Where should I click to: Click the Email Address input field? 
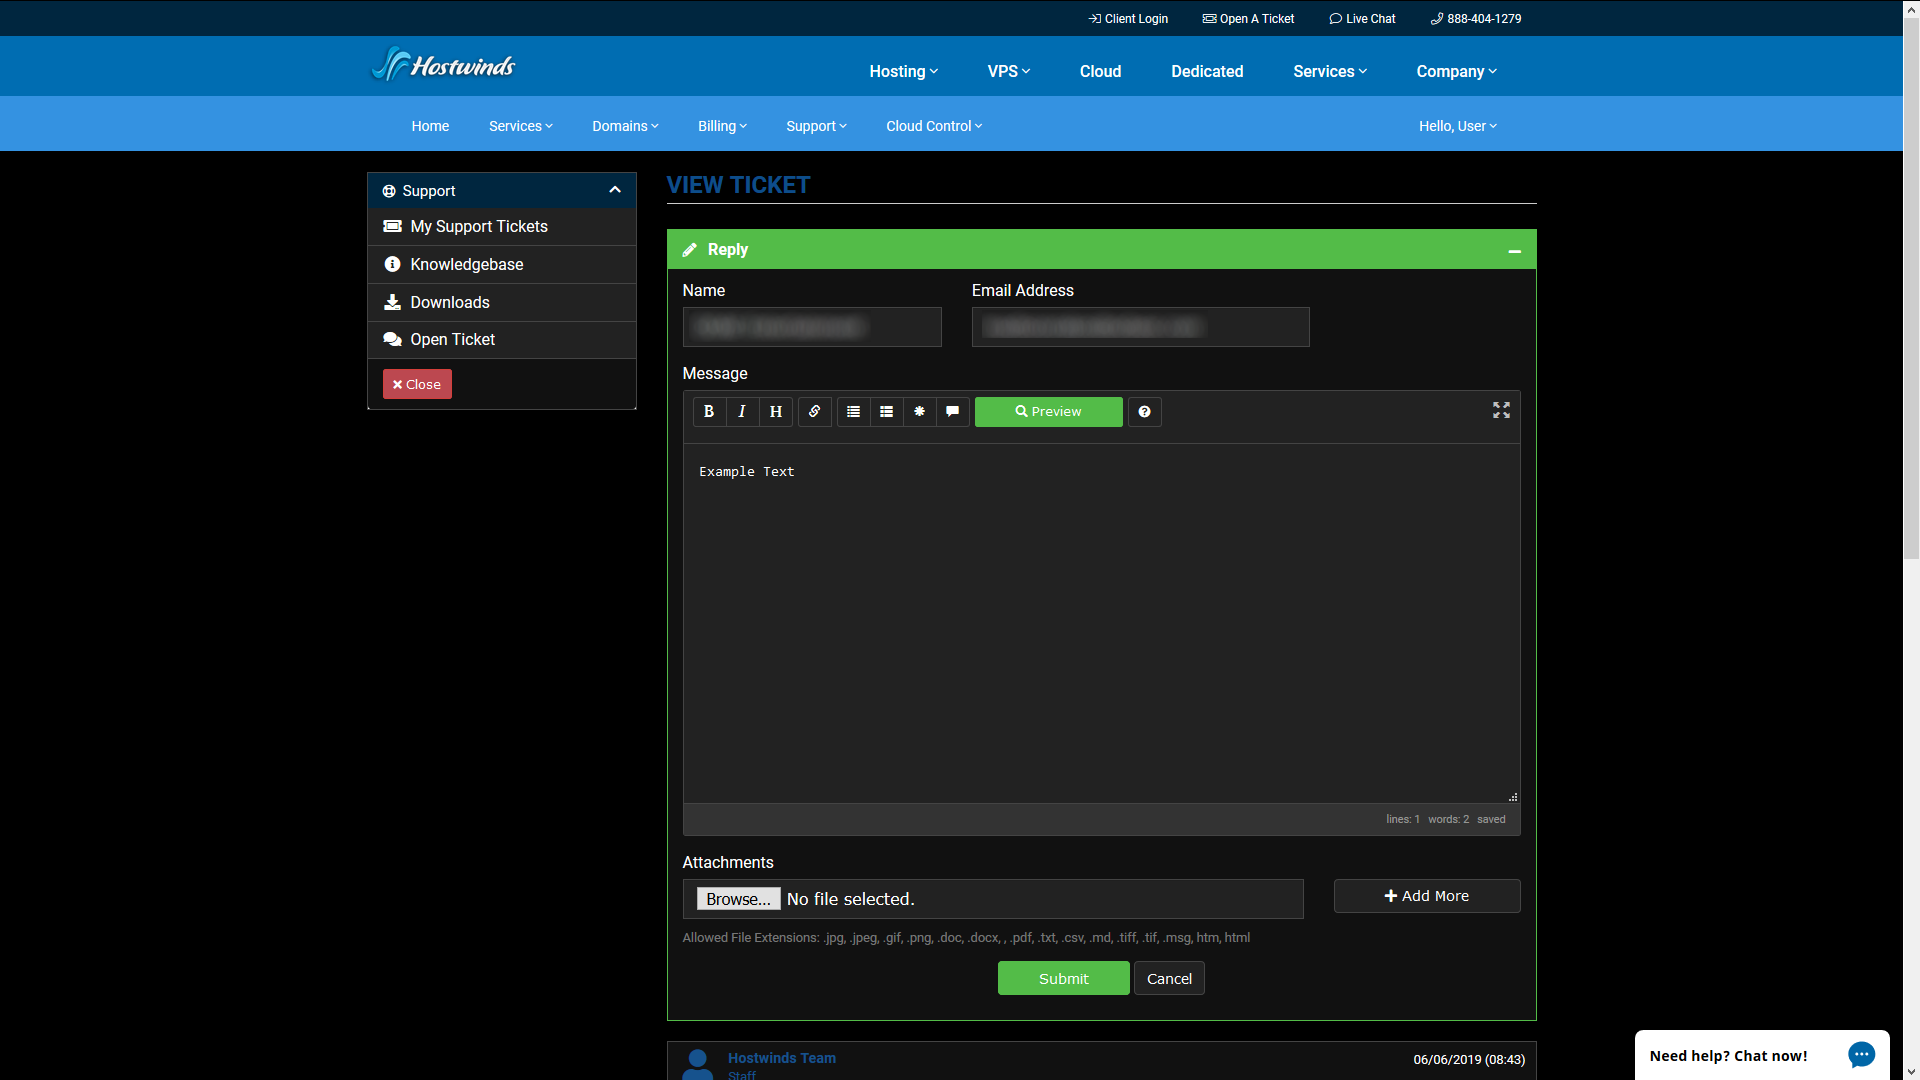pos(1140,327)
